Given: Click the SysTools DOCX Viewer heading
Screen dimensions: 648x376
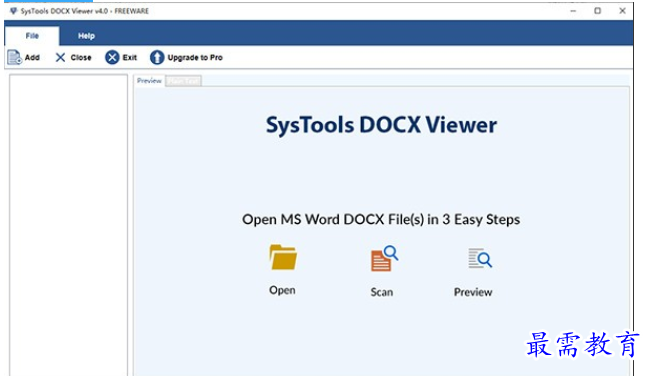Looking at the screenshot, I should (x=381, y=125).
